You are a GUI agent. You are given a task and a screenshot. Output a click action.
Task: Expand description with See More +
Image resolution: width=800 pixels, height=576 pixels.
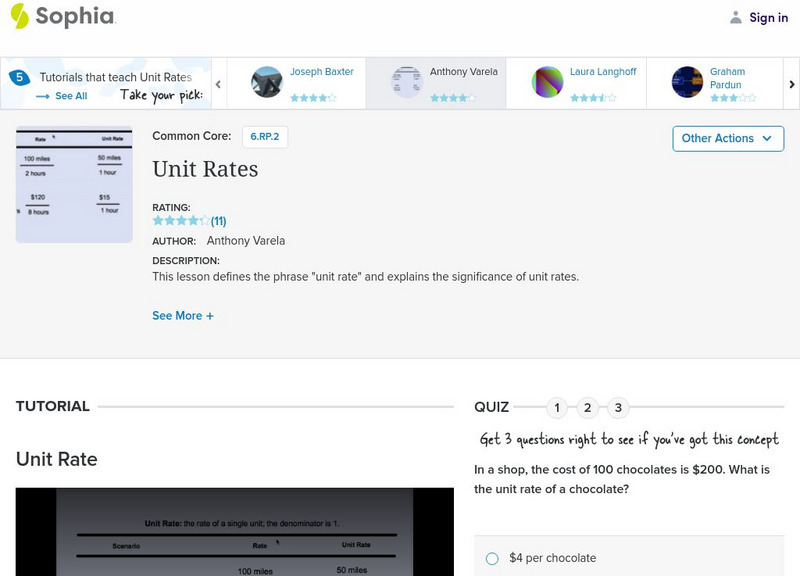coord(183,316)
